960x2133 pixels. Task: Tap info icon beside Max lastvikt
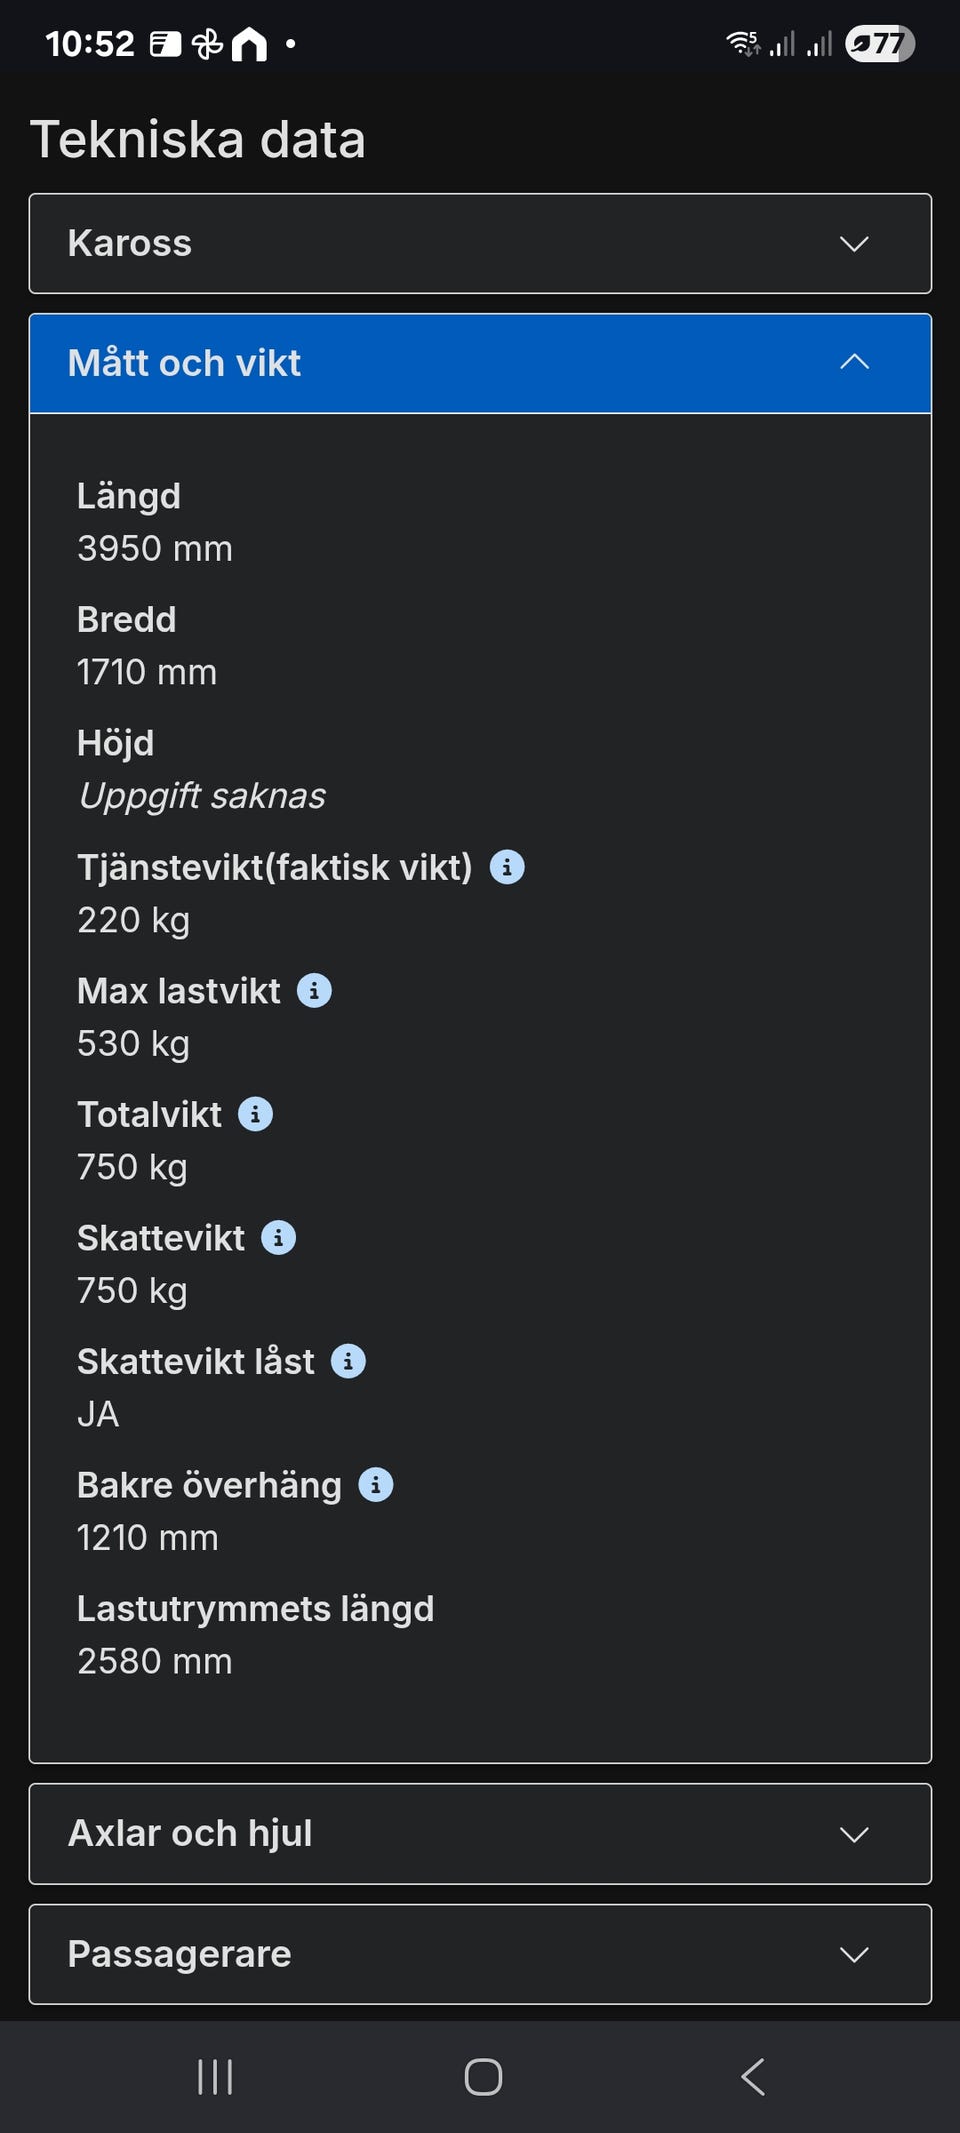click(314, 991)
